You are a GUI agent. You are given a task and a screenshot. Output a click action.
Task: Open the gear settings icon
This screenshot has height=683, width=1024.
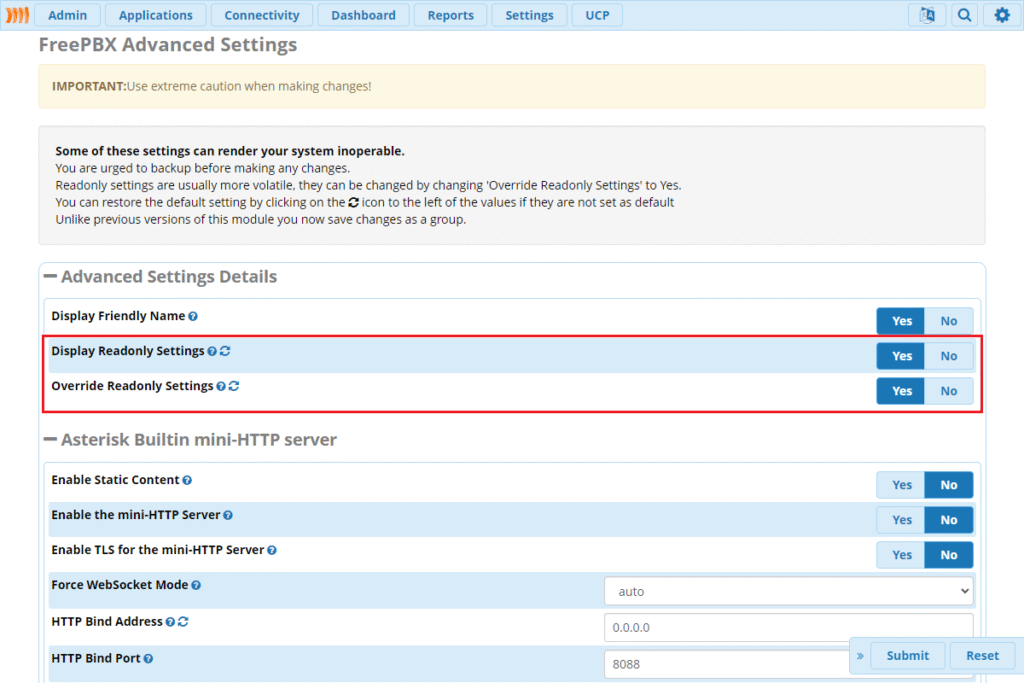click(1002, 15)
